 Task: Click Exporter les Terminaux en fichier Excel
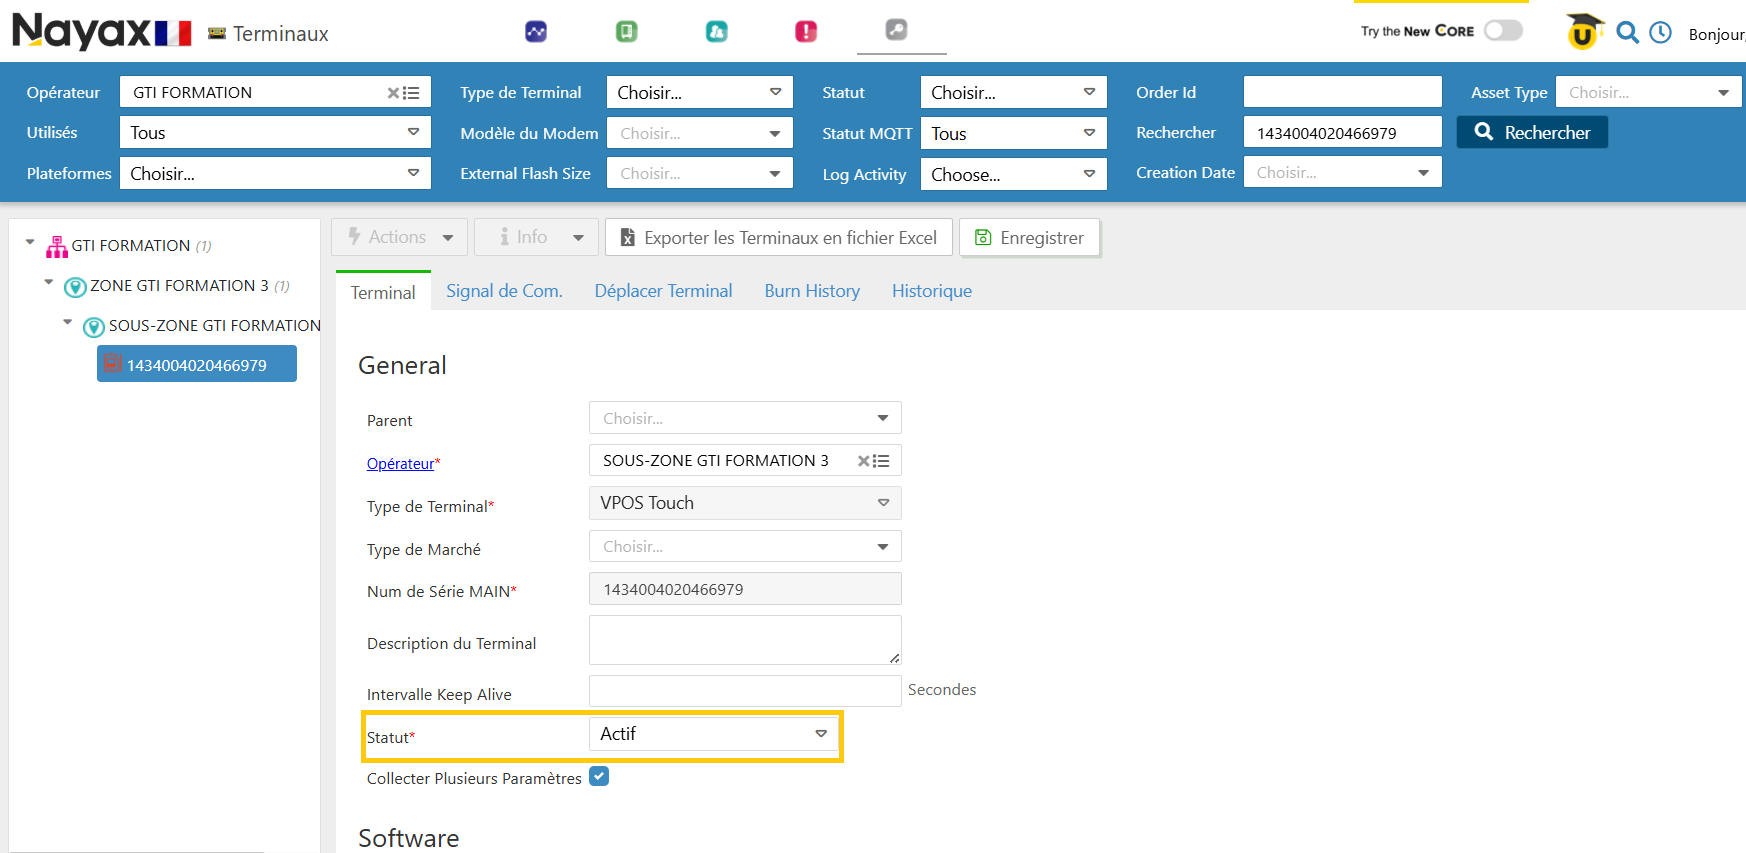[778, 237]
